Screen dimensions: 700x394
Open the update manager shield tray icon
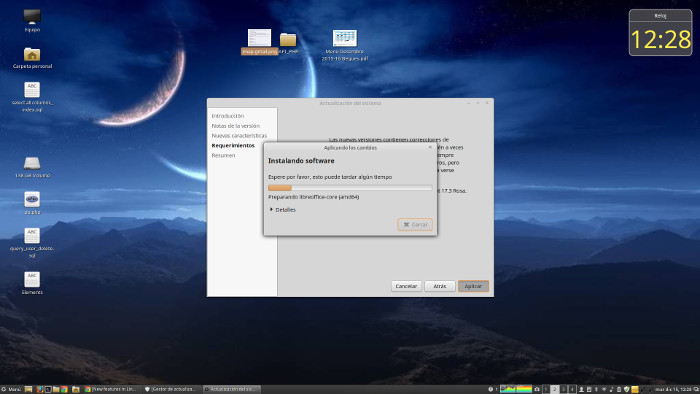click(x=626, y=389)
